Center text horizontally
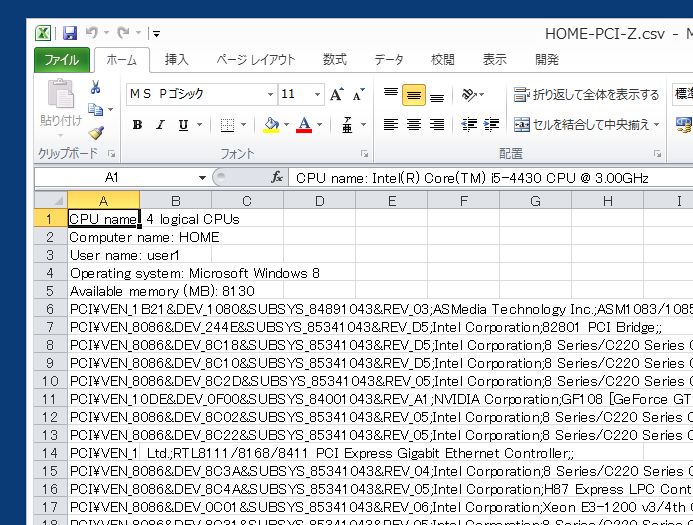693x525 pixels. [414, 125]
